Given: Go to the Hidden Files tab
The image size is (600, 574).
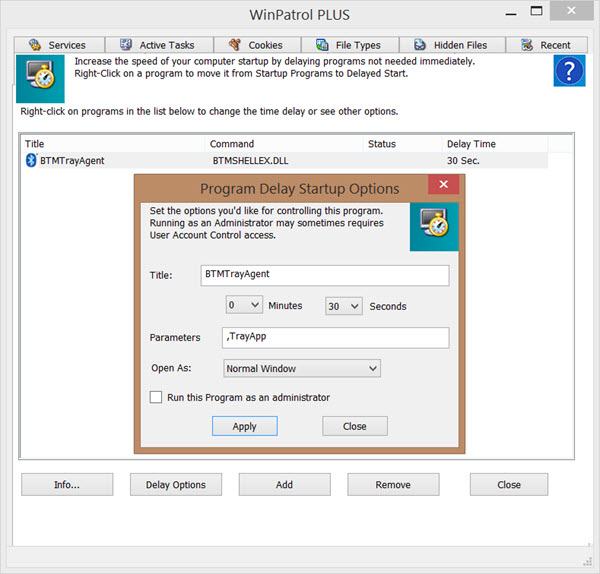Looking at the screenshot, I should [453, 45].
